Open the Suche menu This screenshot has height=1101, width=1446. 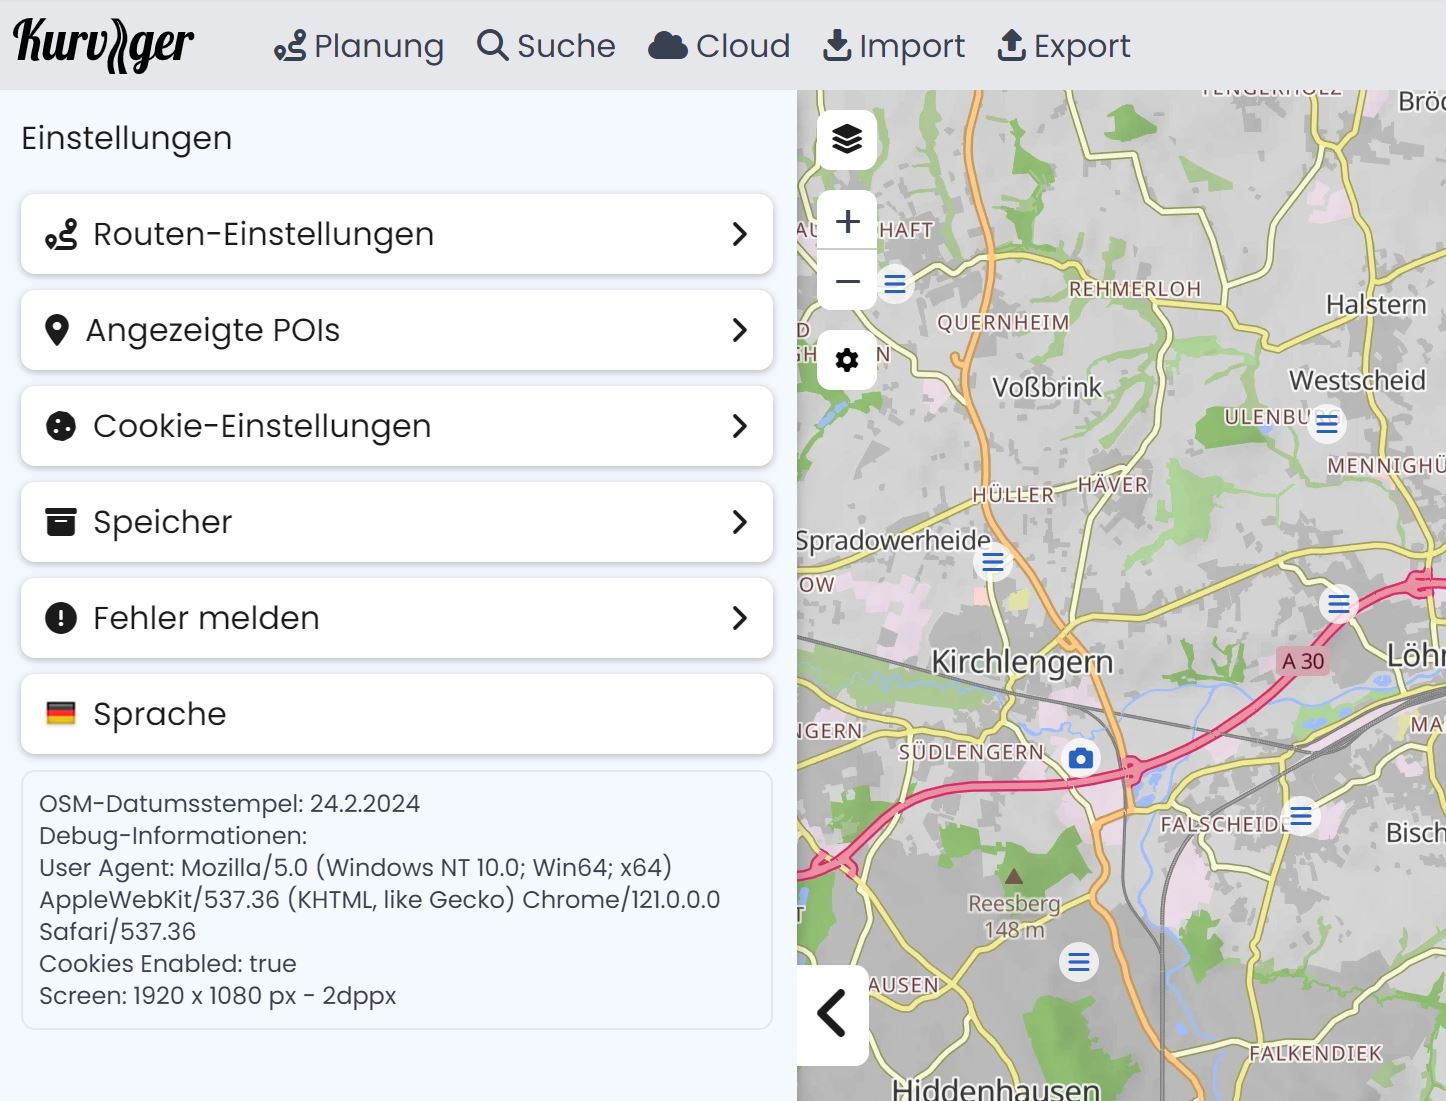pyautogui.click(x=546, y=46)
